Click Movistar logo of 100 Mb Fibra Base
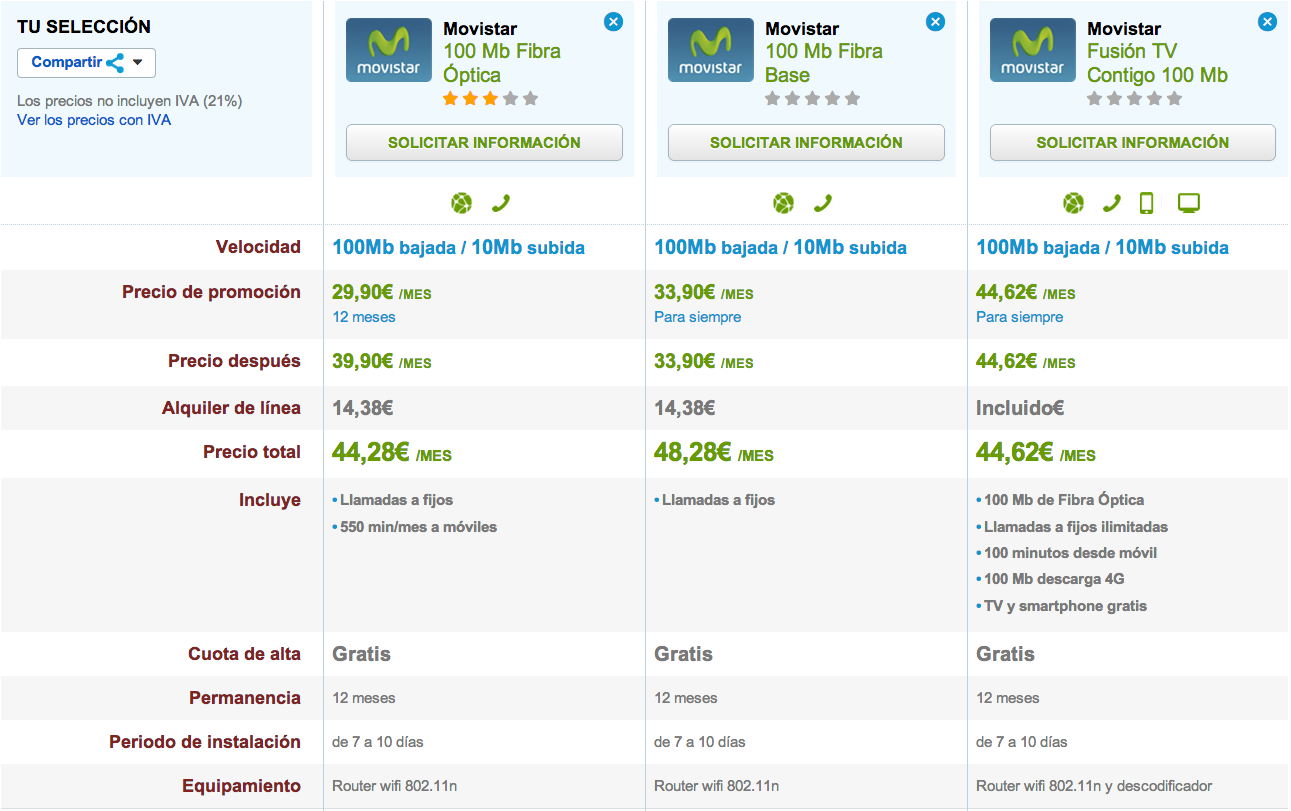The height and width of the screenshot is (811, 1291). click(711, 50)
